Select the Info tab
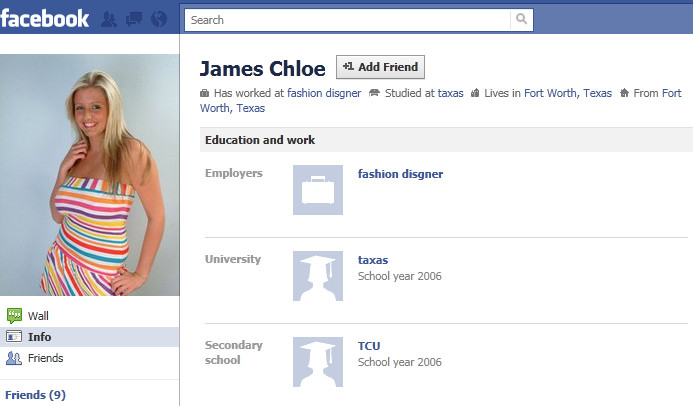Image resolution: width=693 pixels, height=406 pixels. 90,337
